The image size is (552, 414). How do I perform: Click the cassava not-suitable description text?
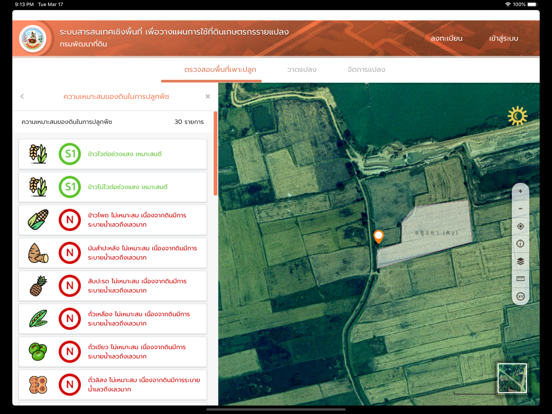(x=142, y=253)
